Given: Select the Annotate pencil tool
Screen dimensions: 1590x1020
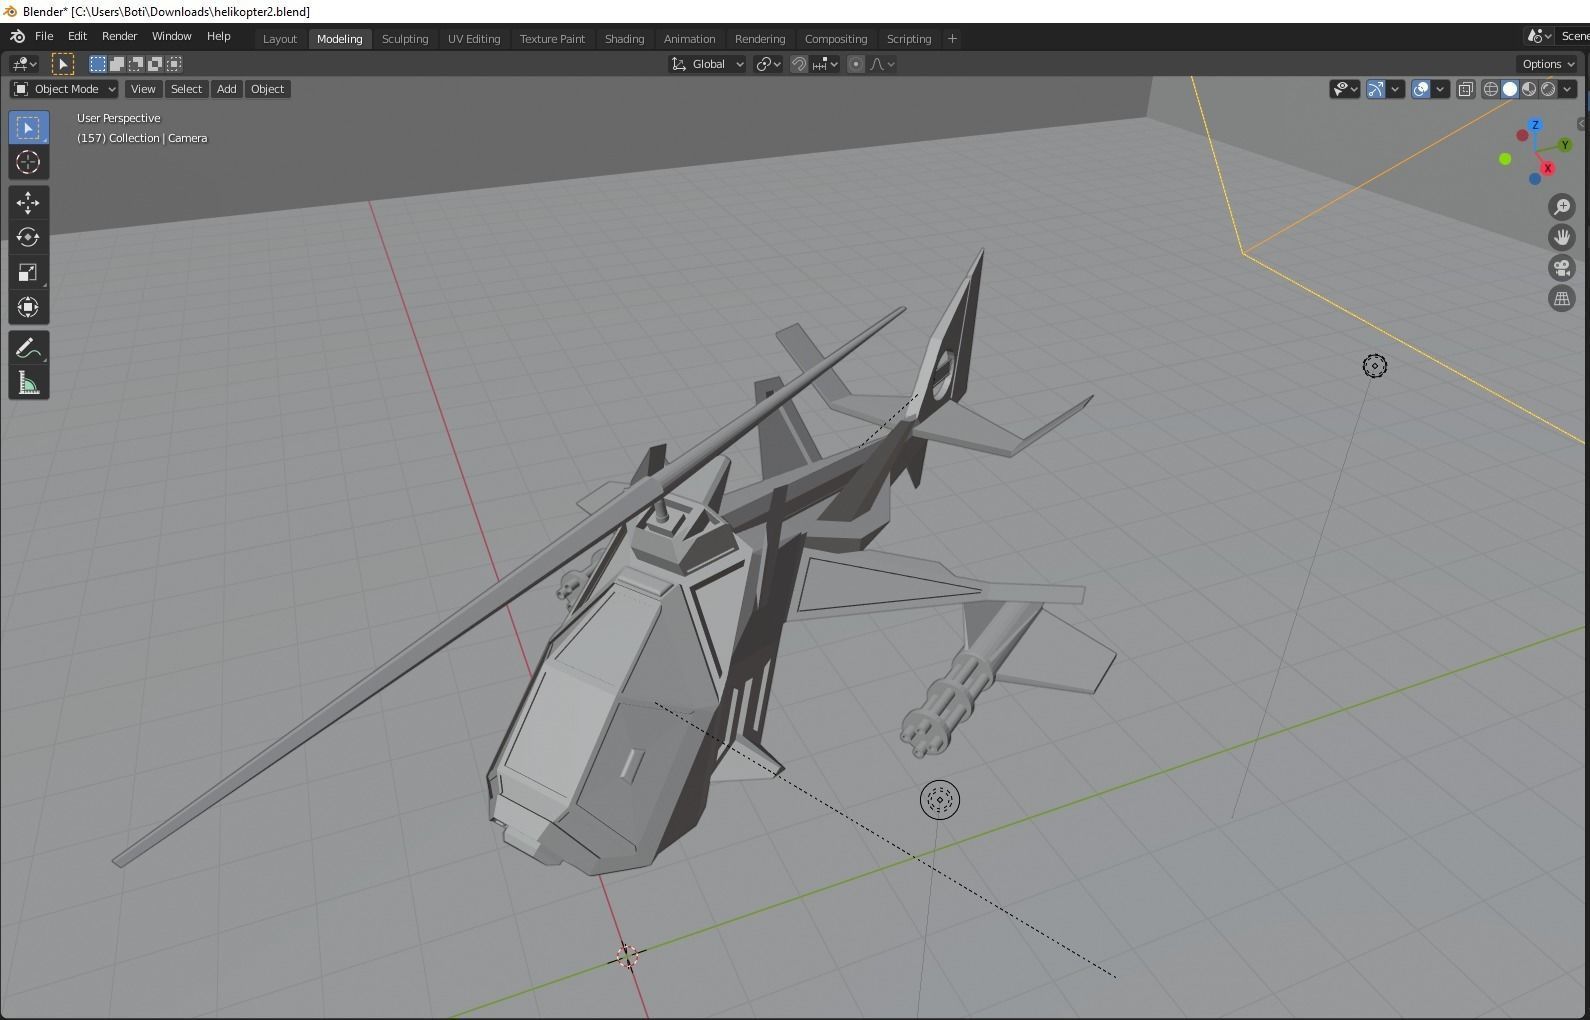Looking at the screenshot, I should tap(28, 348).
